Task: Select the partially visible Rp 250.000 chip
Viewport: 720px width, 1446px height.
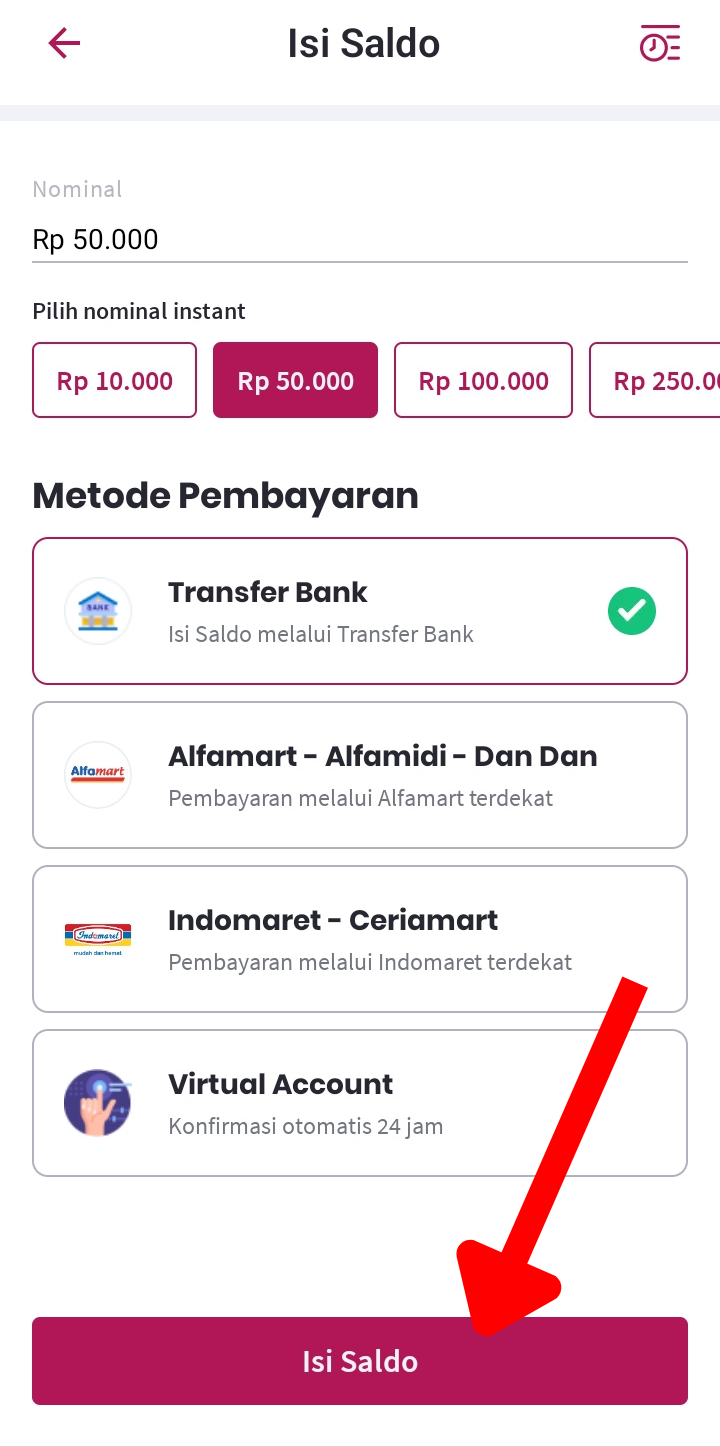Action: tap(660, 380)
